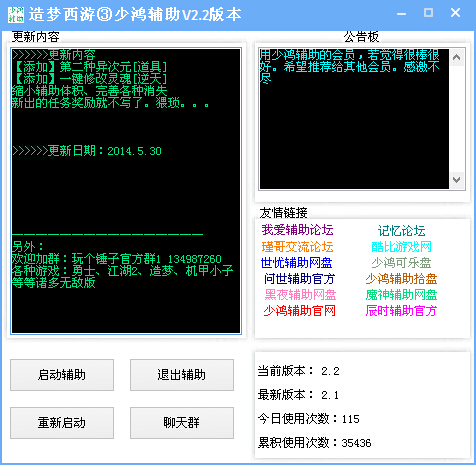Visit the 辰时辅助官方 link

pyautogui.click(x=401, y=311)
